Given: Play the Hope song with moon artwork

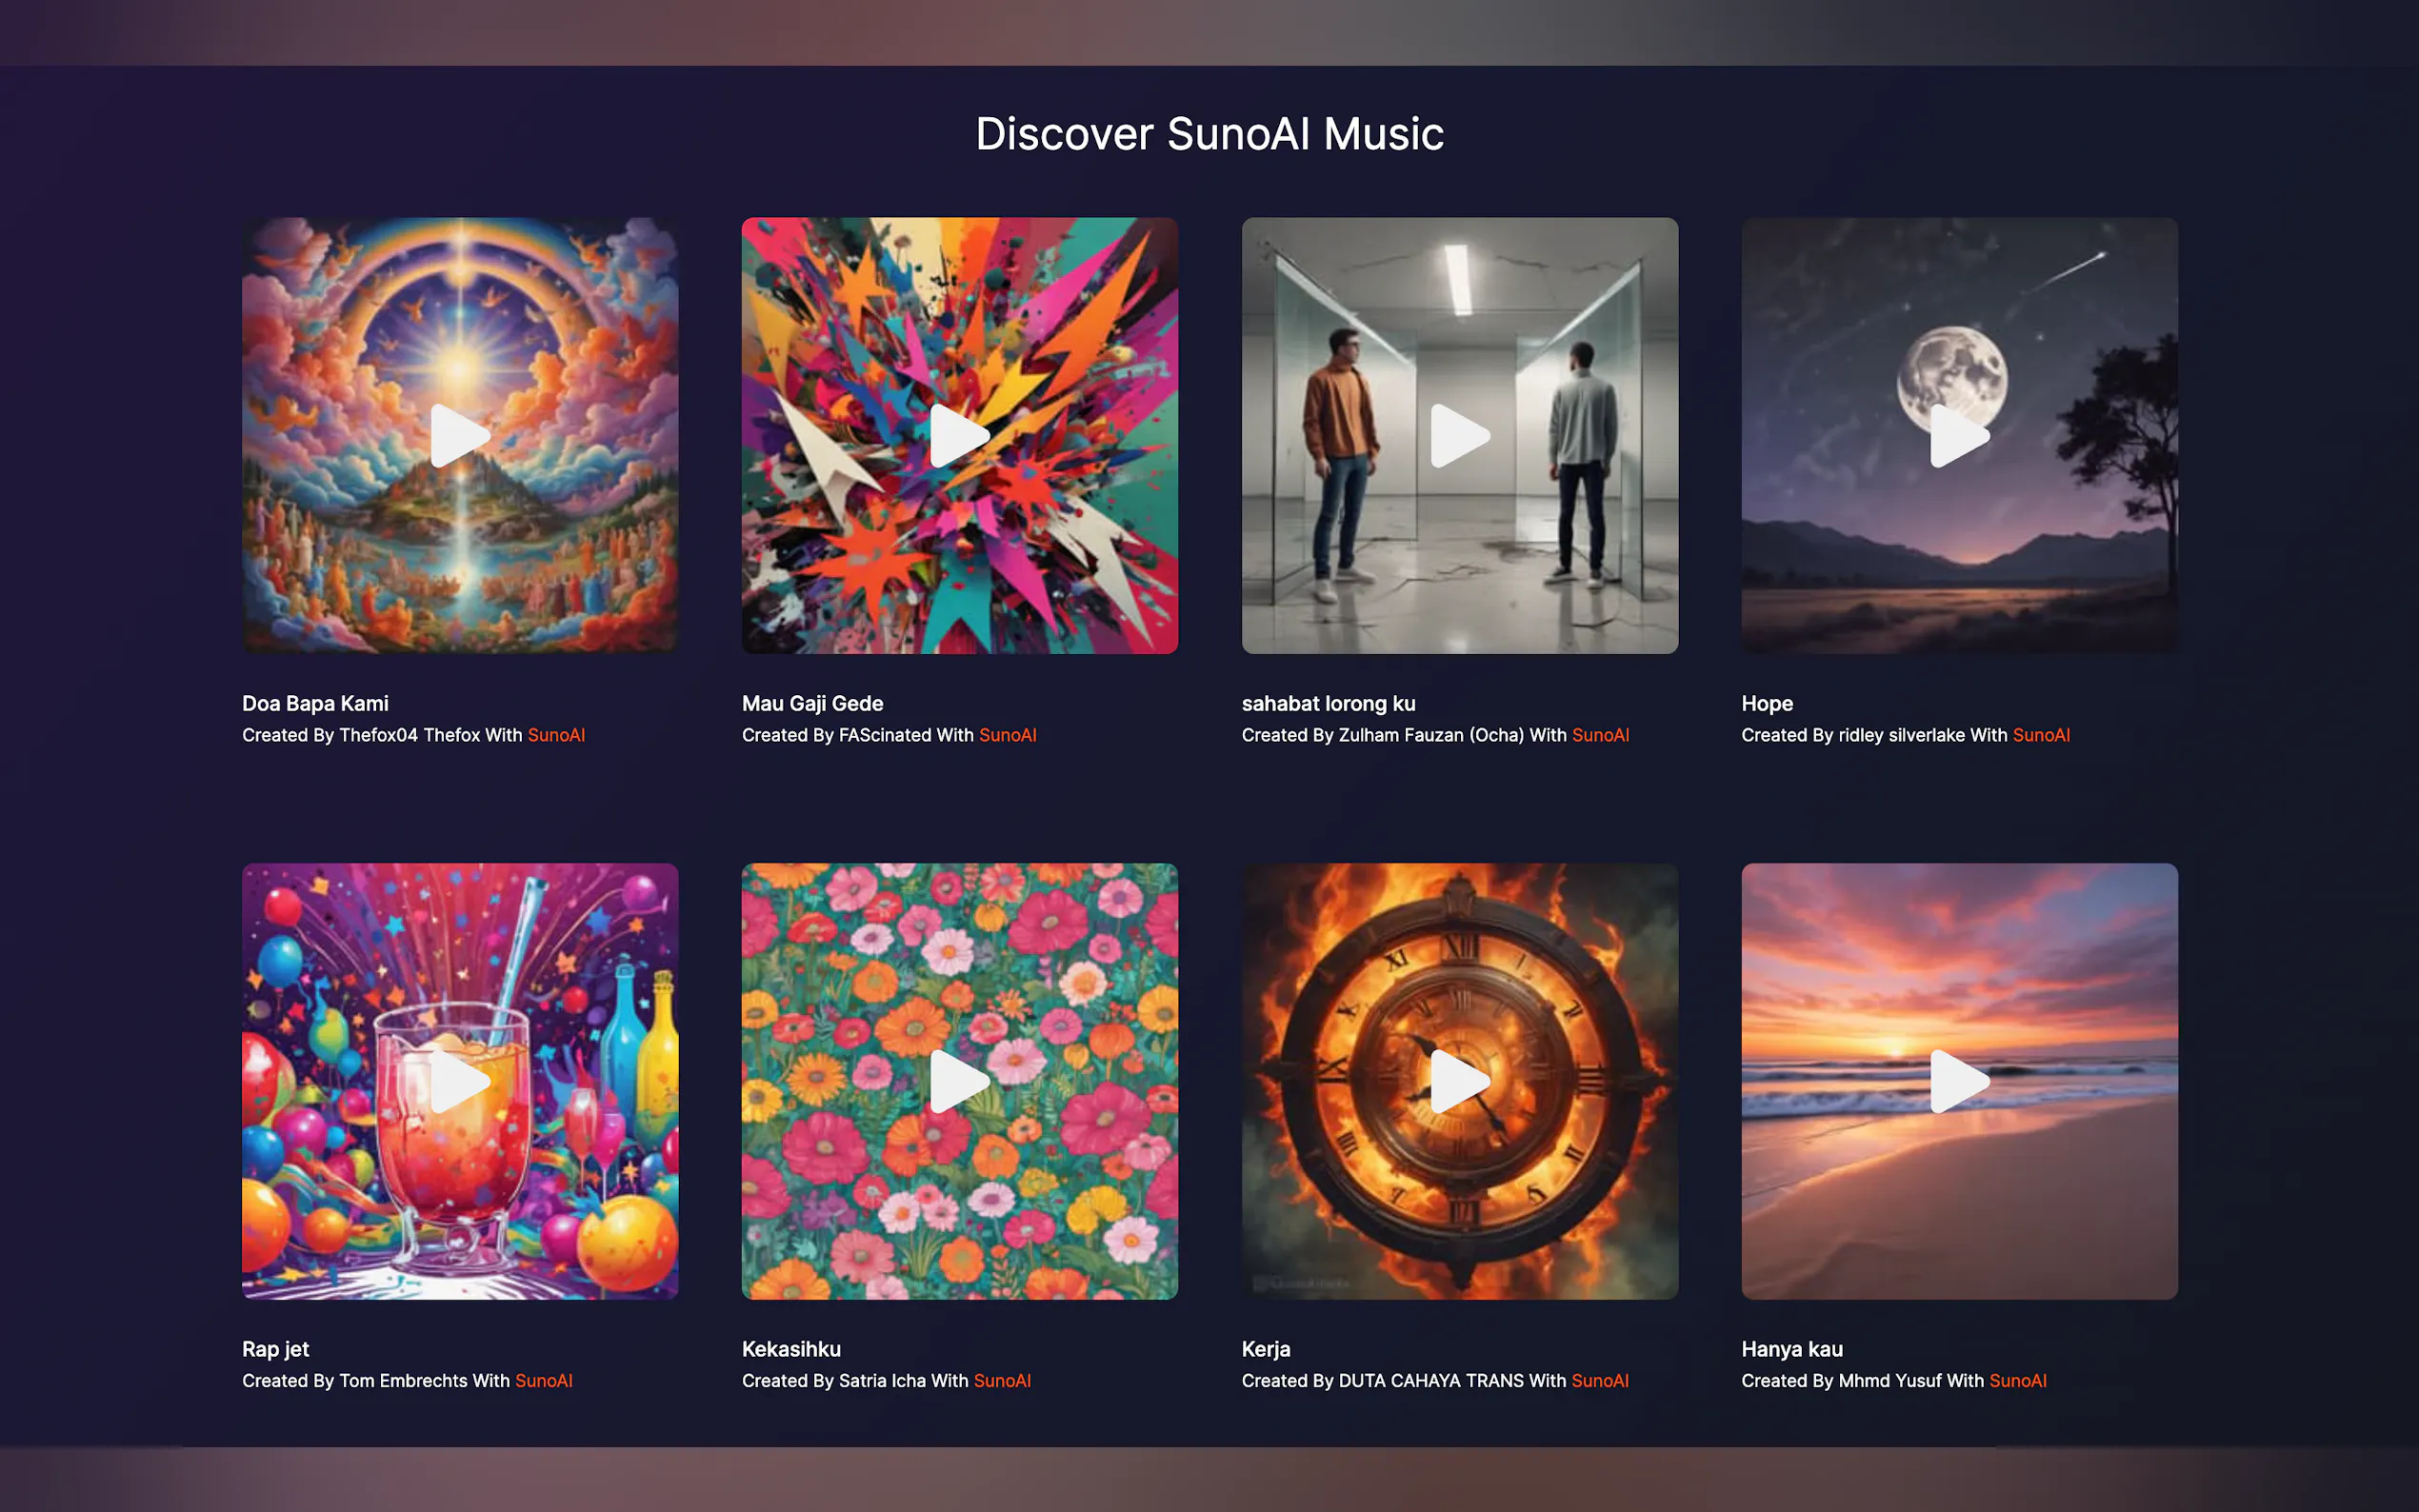Looking at the screenshot, I should (x=1960, y=436).
